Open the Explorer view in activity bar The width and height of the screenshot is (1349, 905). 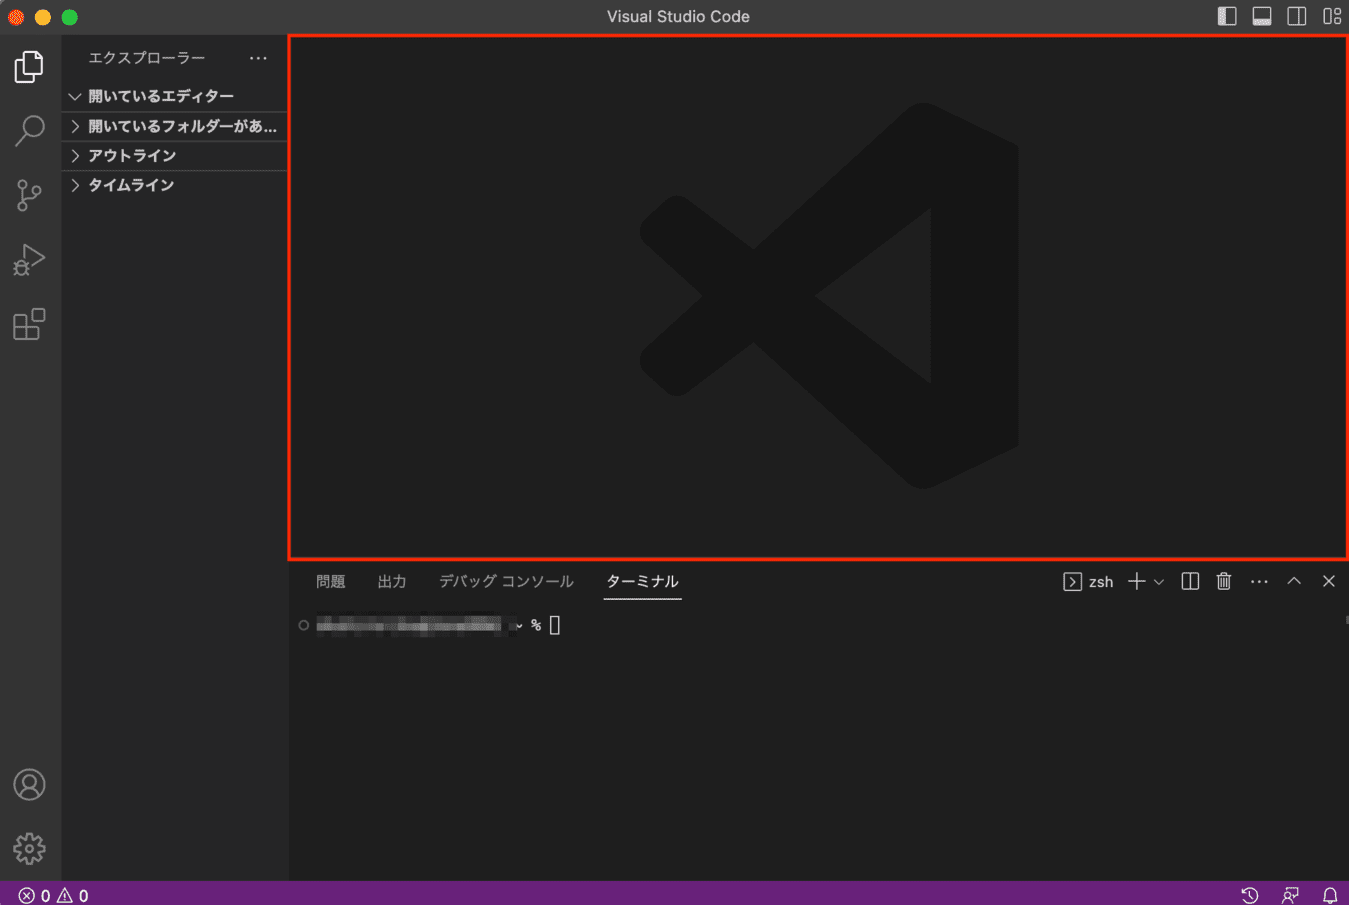pyautogui.click(x=29, y=67)
